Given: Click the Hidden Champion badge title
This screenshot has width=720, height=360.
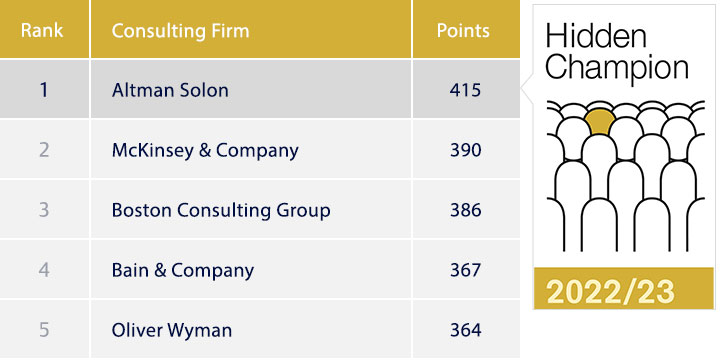Looking at the screenshot, I should coord(617,52).
